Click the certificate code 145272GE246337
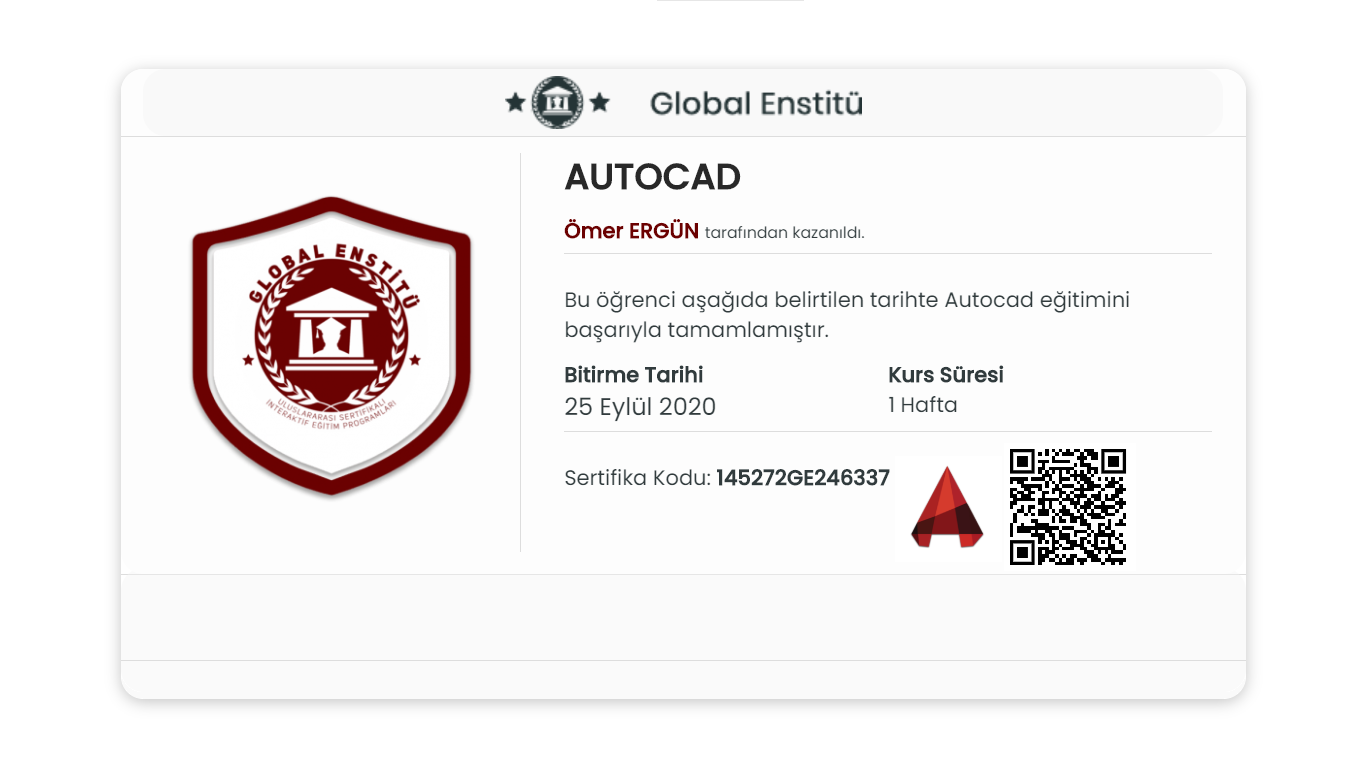Screen dimensions: 1366x768 point(803,478)
